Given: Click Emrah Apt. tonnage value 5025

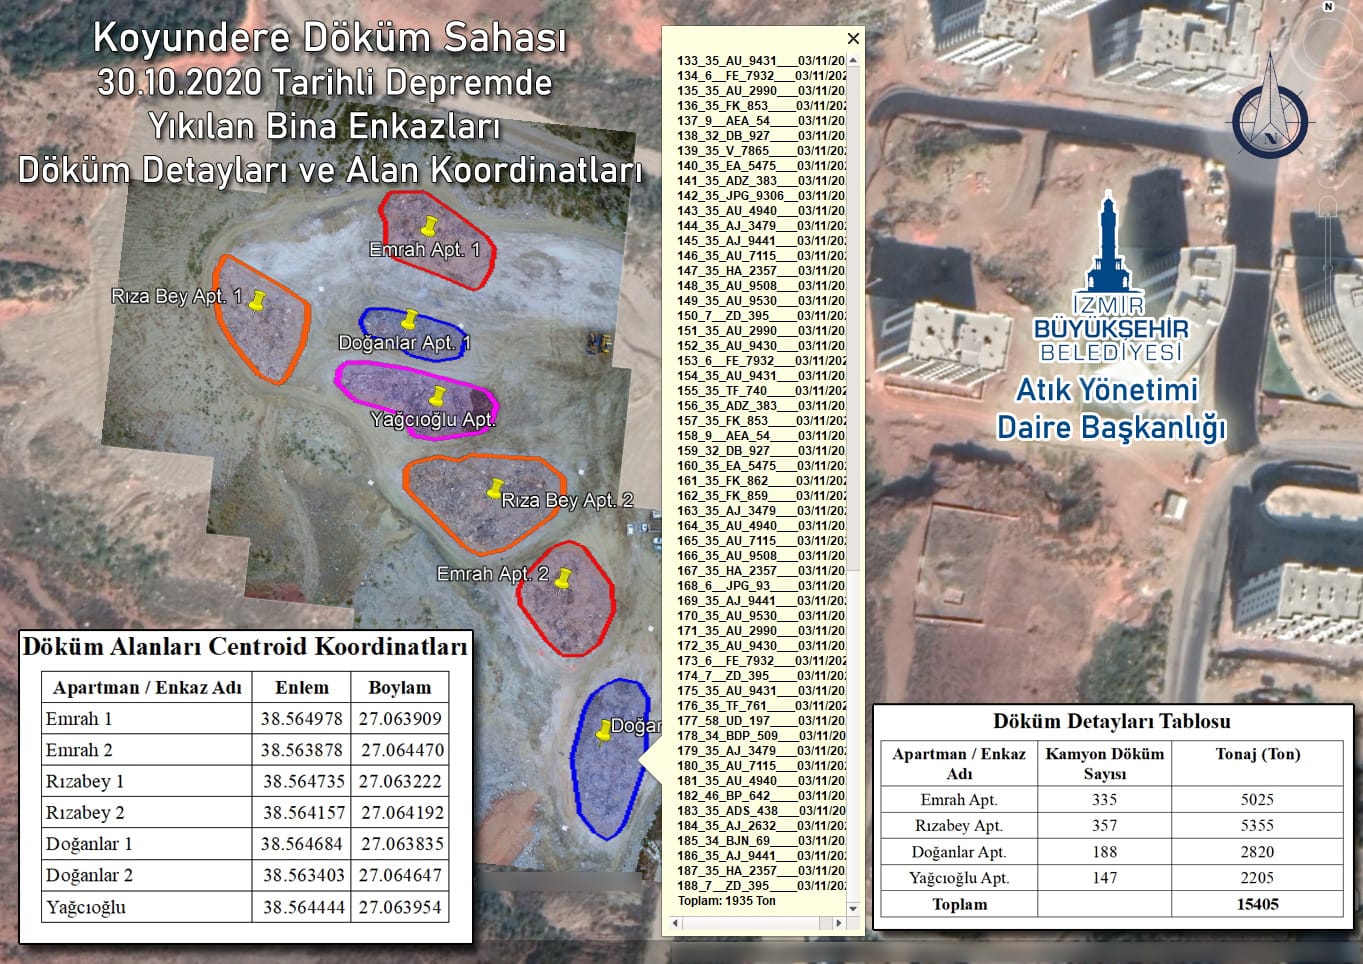Looking at the screenshot, I should 1258,800.
